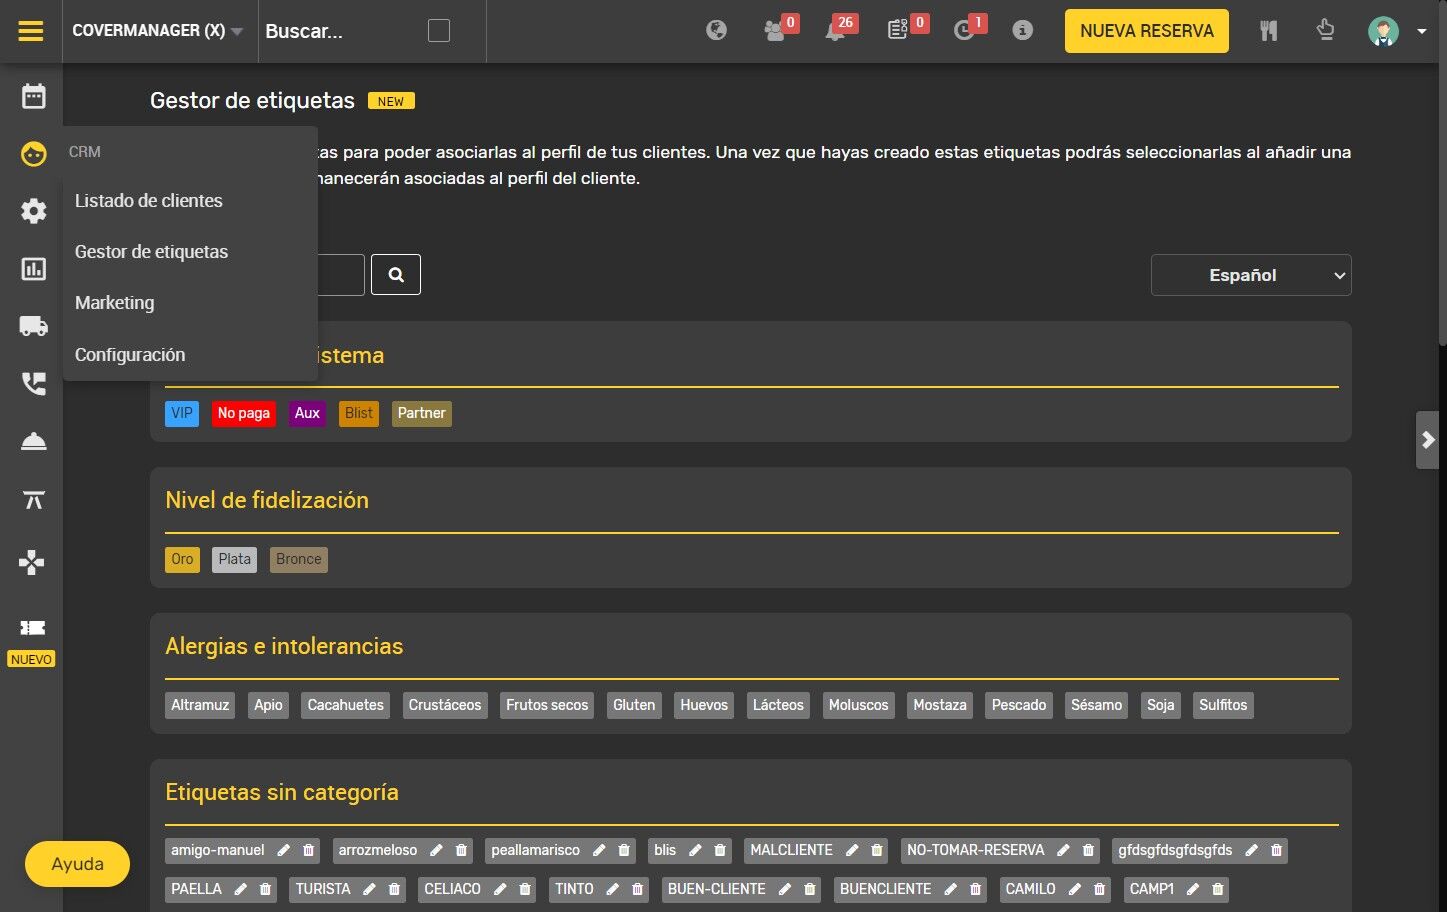Click the NUEVA RESERVA button
The height and width of the screenshot is (912, 1447).
coord(1147,31)
